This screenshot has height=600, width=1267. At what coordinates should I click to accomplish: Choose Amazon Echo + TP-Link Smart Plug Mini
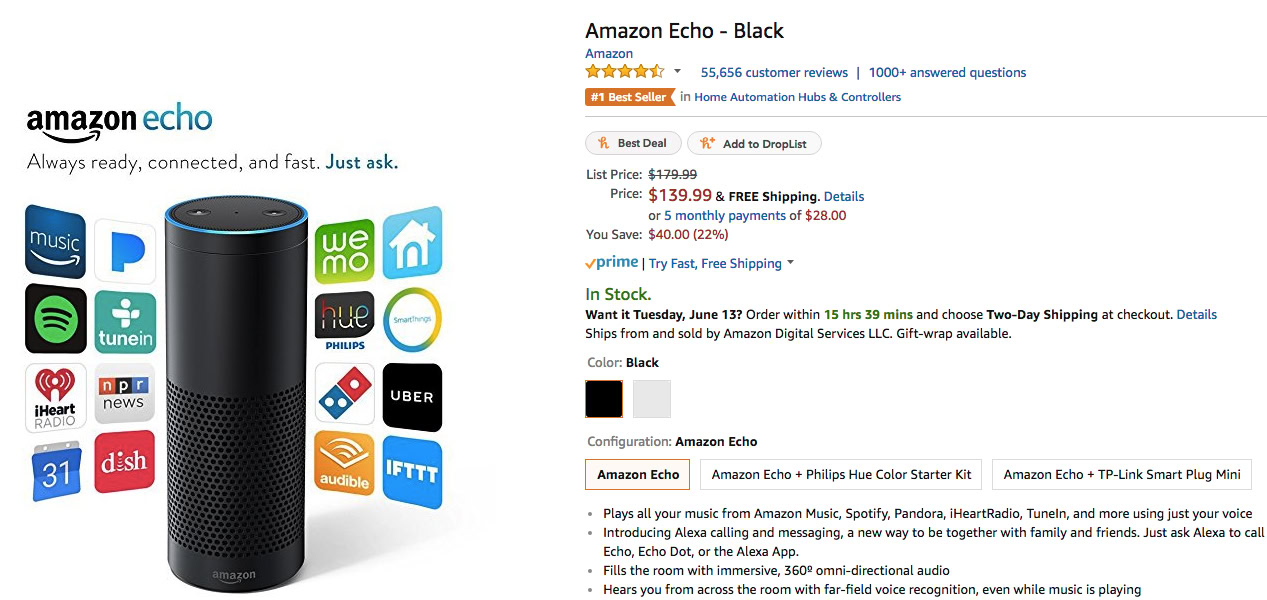pos(1121,474)
